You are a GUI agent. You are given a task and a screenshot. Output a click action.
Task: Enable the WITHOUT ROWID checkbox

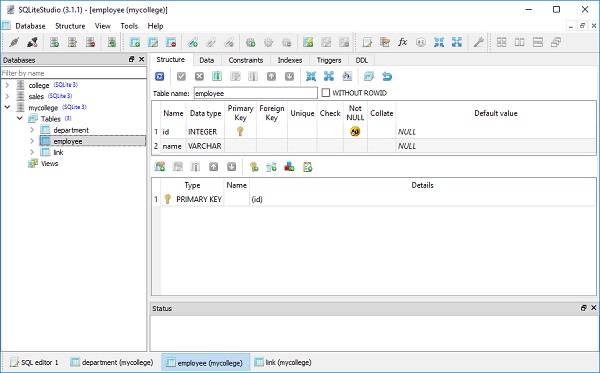tap(326, 93)
